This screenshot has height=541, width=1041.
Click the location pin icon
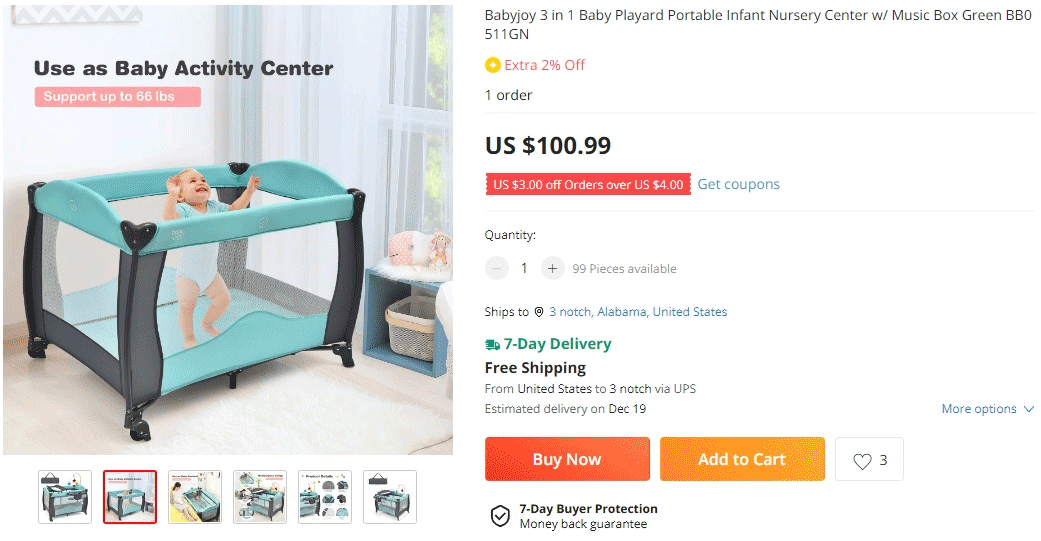[539, 312]
